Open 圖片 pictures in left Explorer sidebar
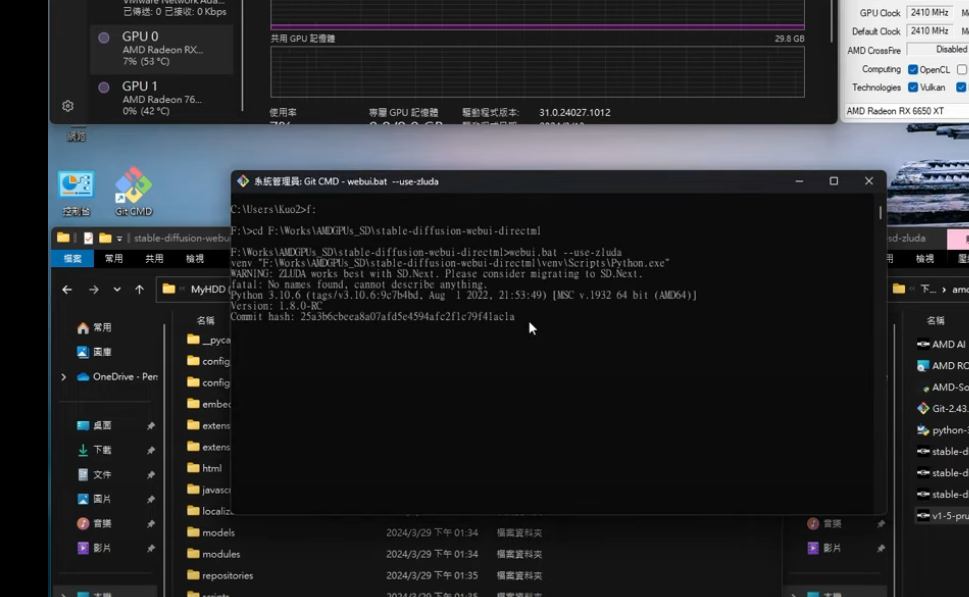Screen dimensions: 969x597 click(x=94, y=499)
